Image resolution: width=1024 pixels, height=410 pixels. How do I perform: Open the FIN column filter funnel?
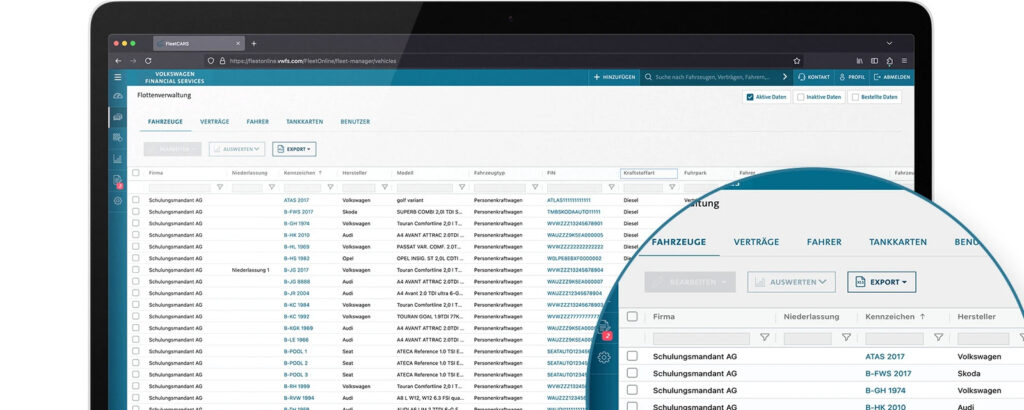click(x=612, y=187)
